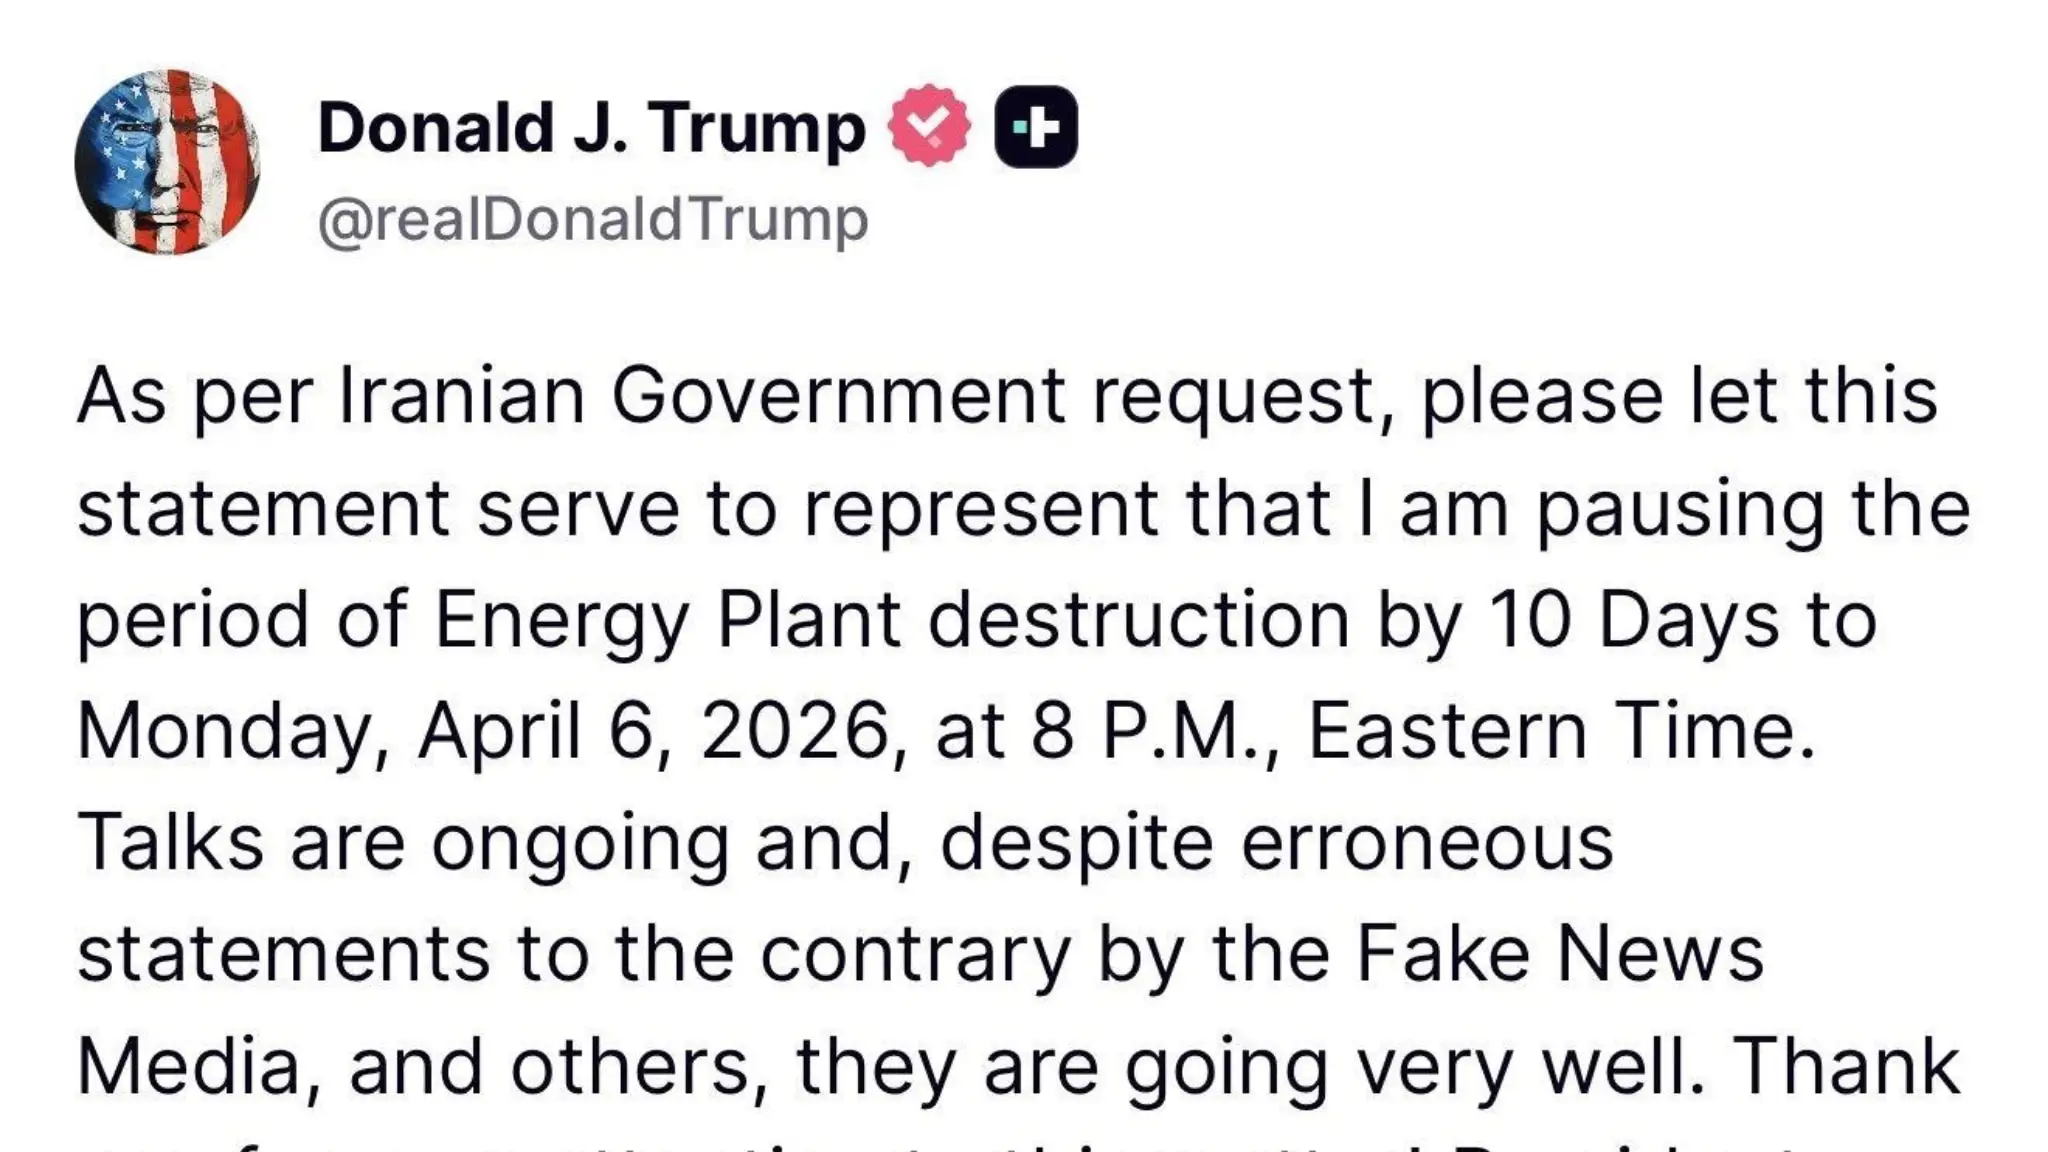The width and height of the screenshot is (2048, 1152).
Task: Click the phrase "Talks are ongoing"
Action: [x=402, y=842]
